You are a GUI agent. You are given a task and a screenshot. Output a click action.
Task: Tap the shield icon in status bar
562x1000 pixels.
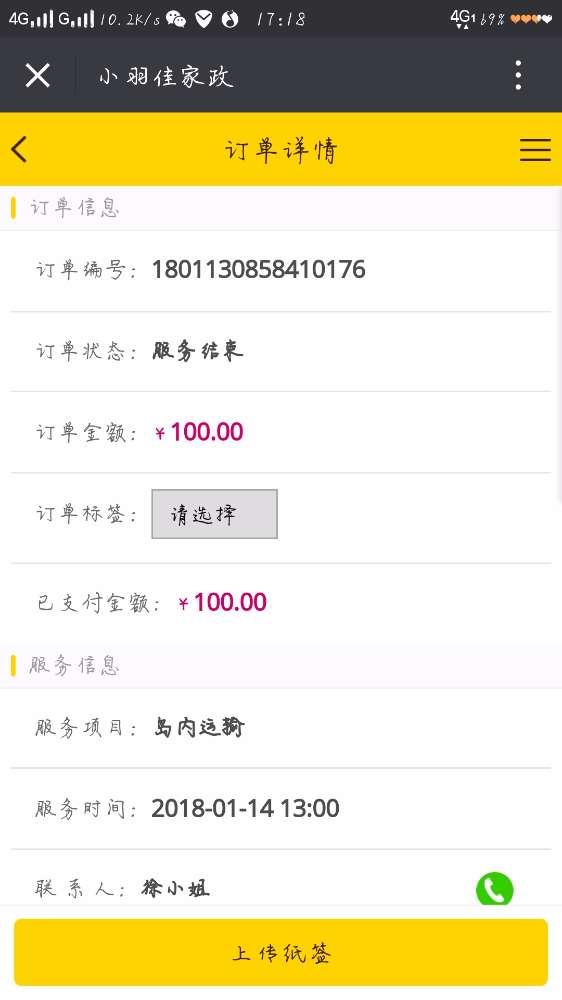(x=203, y=20)
